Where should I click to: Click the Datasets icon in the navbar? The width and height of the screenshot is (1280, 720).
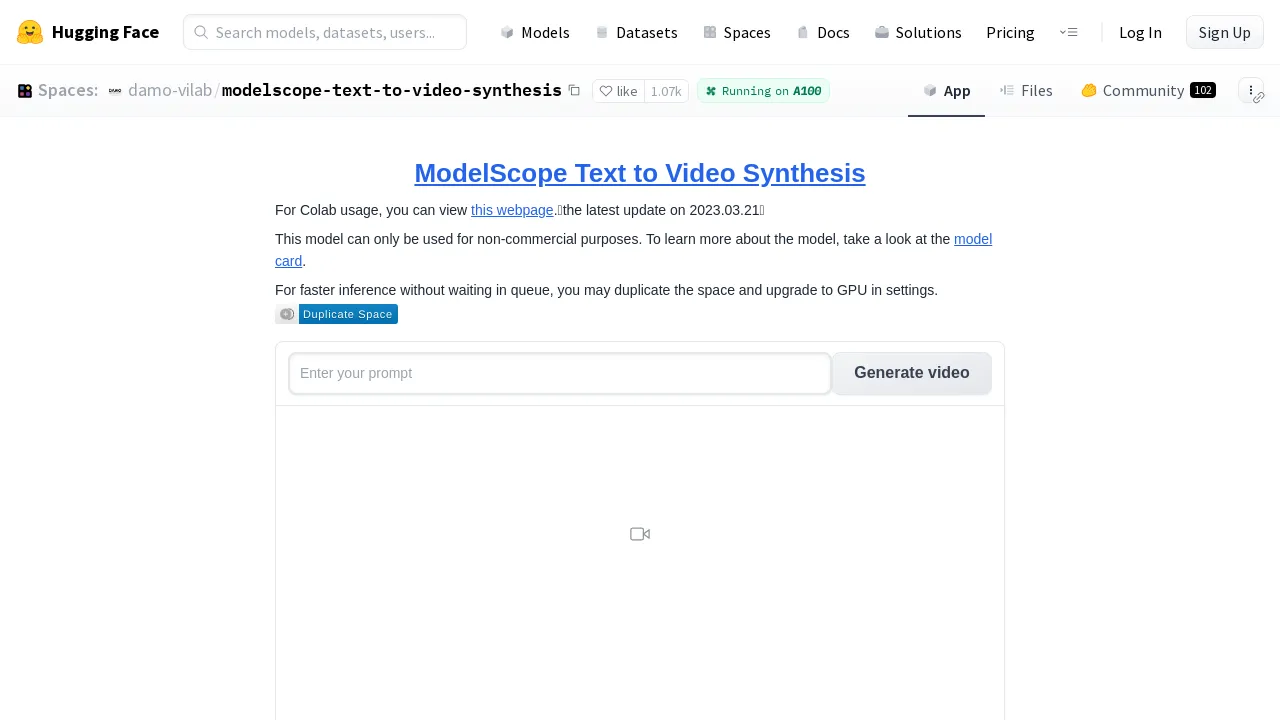click(603, 32)
